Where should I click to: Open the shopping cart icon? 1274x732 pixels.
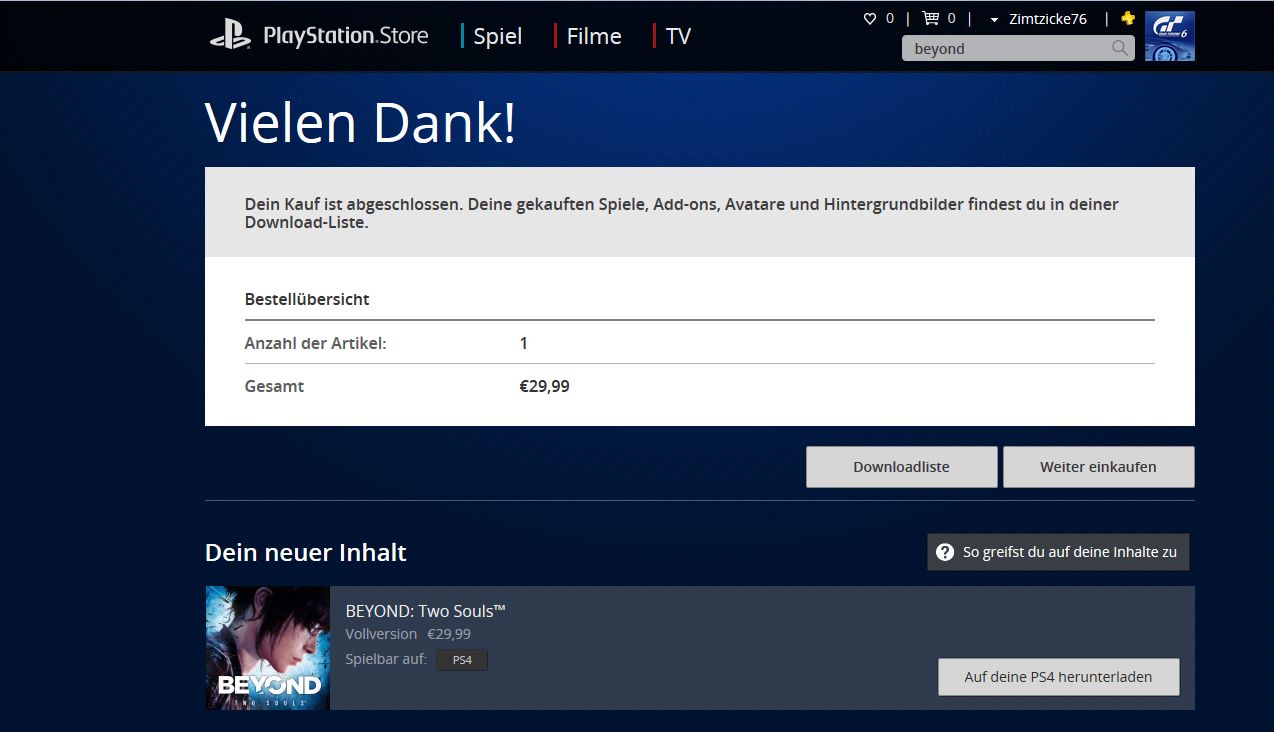pos(931,18)
